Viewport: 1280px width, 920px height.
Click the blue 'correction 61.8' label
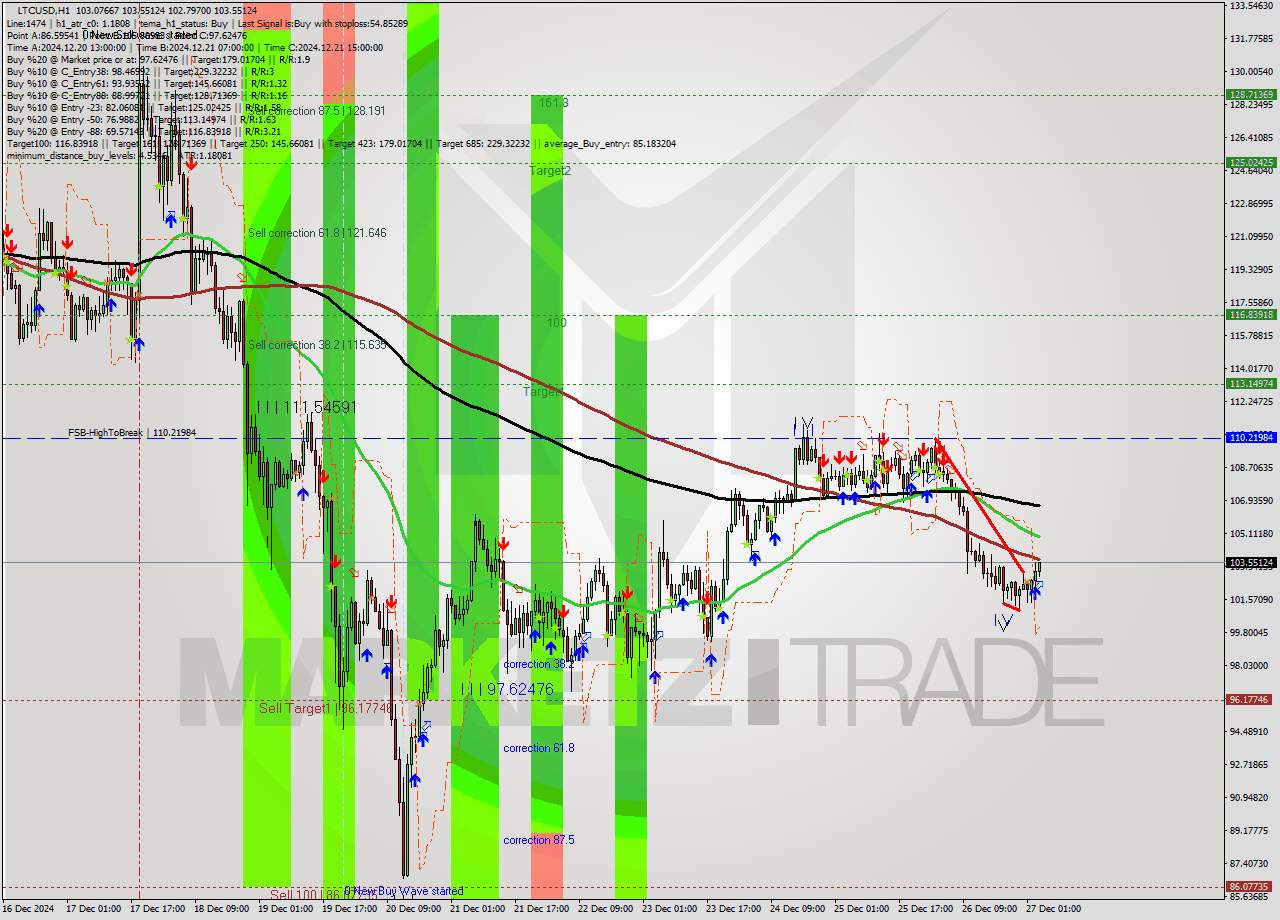[x=539, y=748]
